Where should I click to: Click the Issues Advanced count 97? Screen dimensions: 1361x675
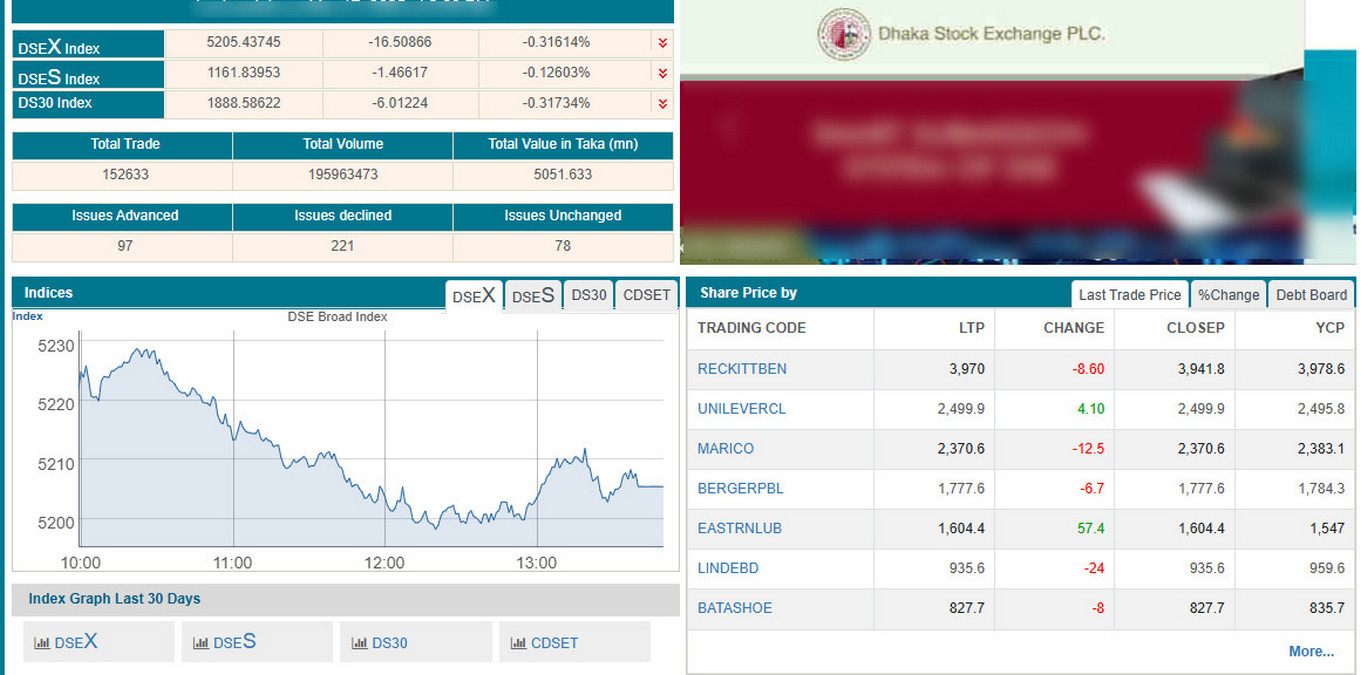tap(125, 245)
